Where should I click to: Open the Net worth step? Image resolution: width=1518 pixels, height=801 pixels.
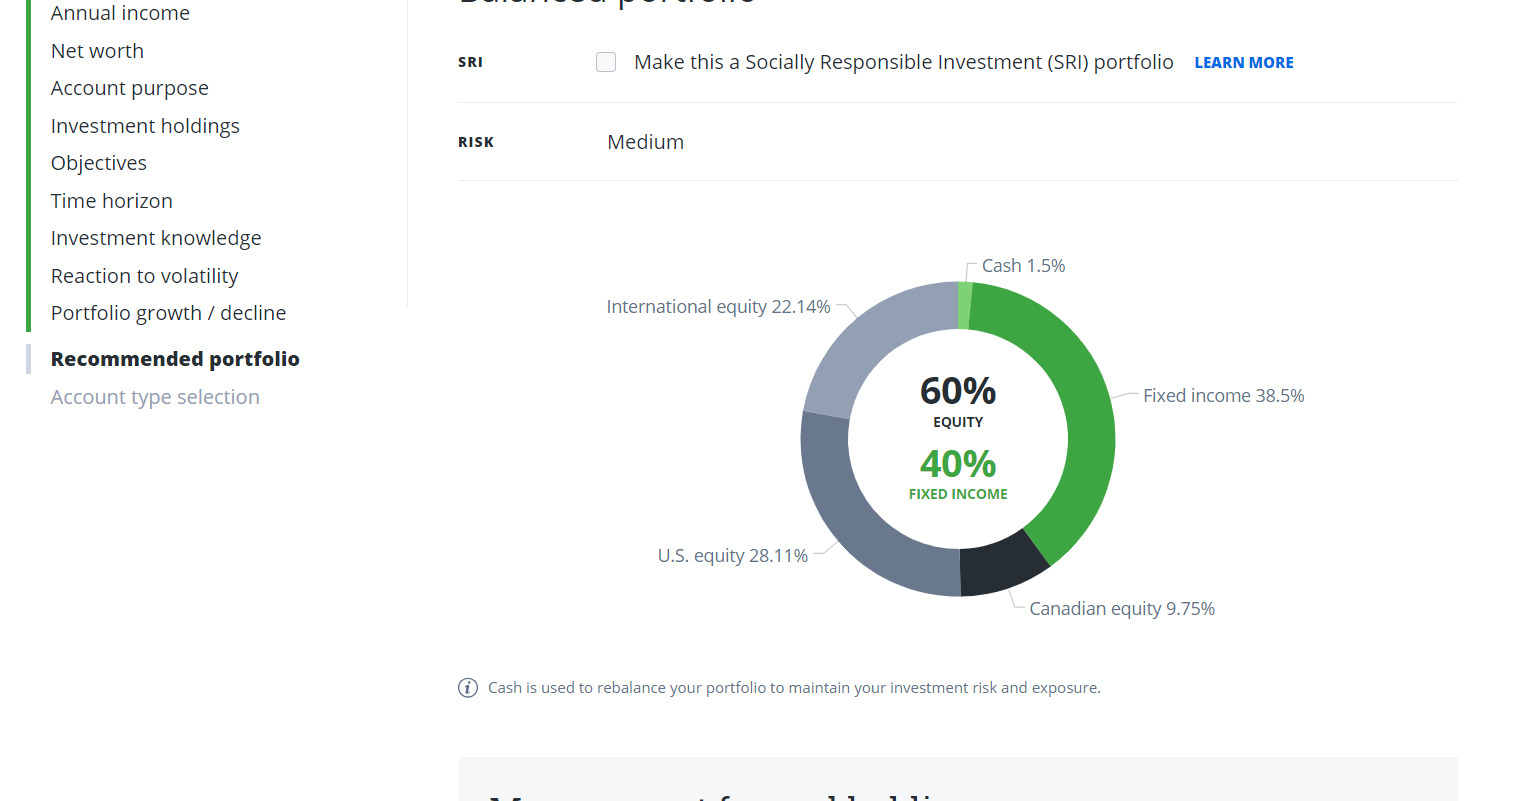coord(97,51)
